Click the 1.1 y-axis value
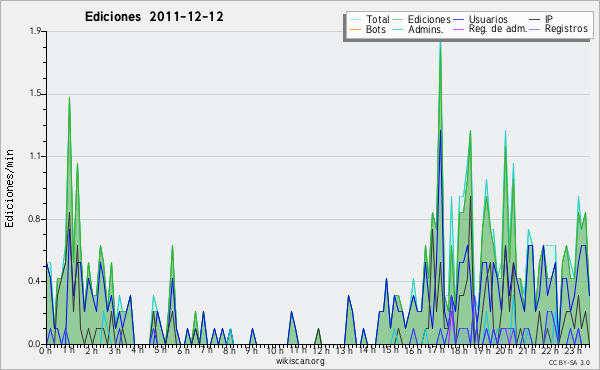This screenshot has height=370, width=600. tap(35, 156)
